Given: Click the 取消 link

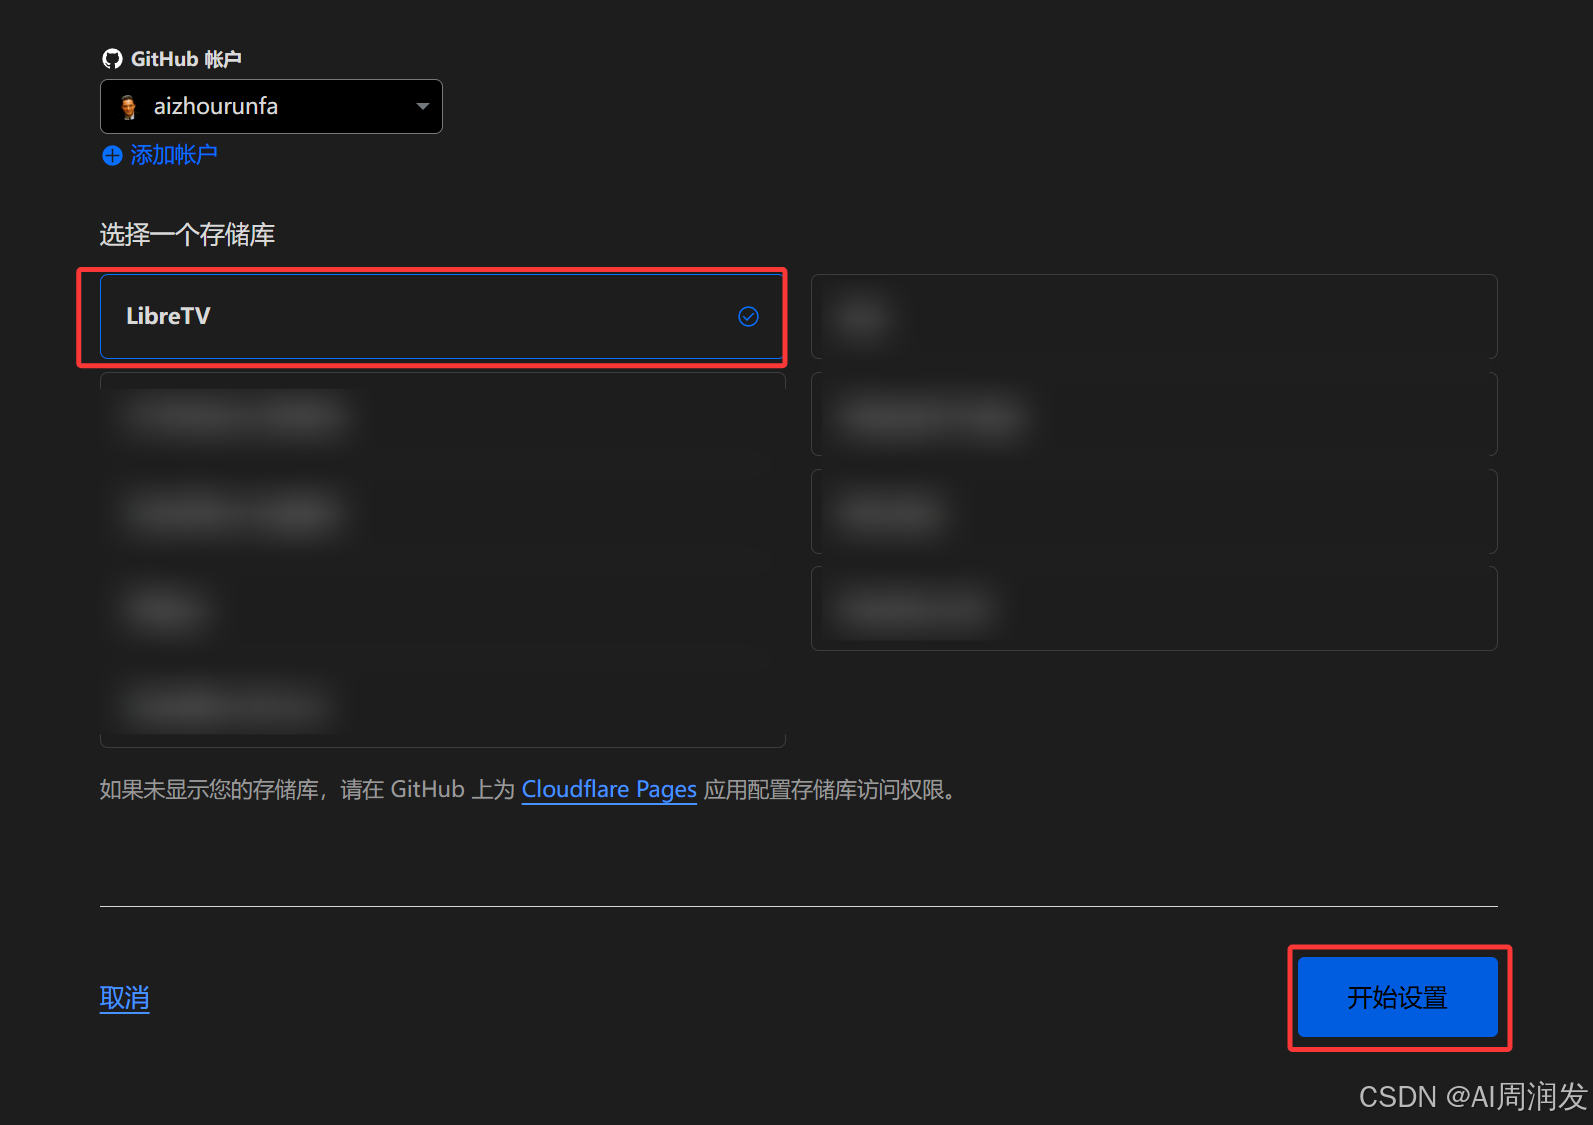Looking at the screenshot, I should [x=125, y=997].
